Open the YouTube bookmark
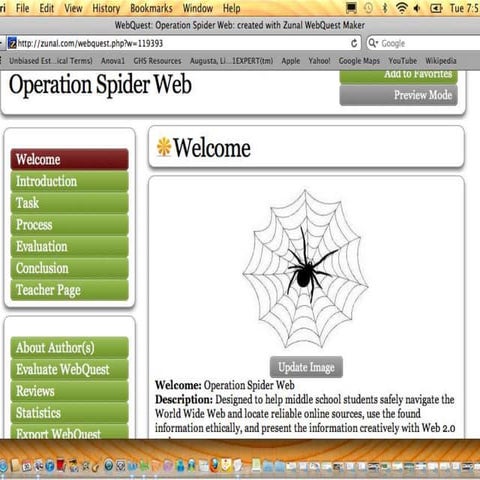Screen dimensions: 480x480 point(403,61)
